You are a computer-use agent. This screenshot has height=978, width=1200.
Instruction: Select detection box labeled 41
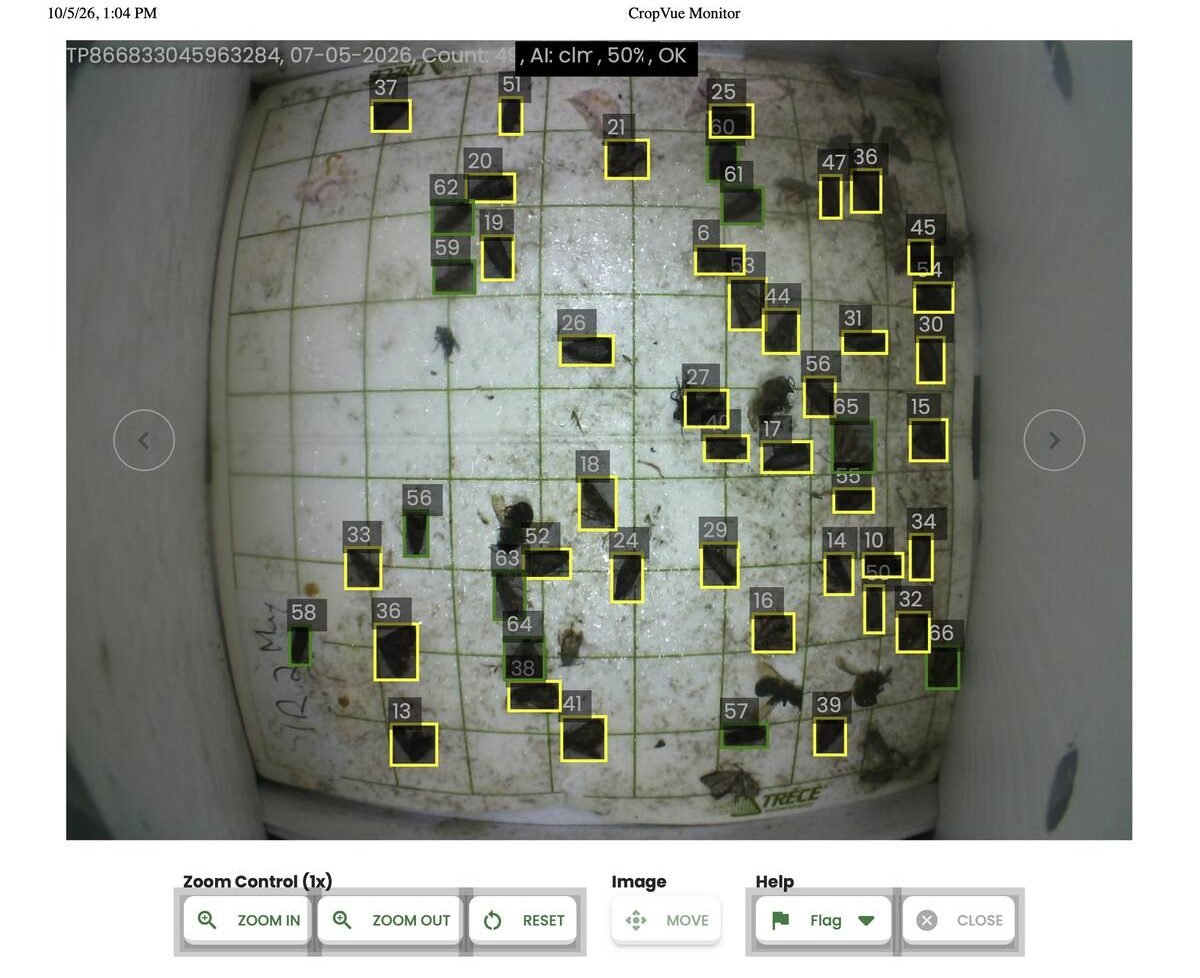[x=583, y=738]
